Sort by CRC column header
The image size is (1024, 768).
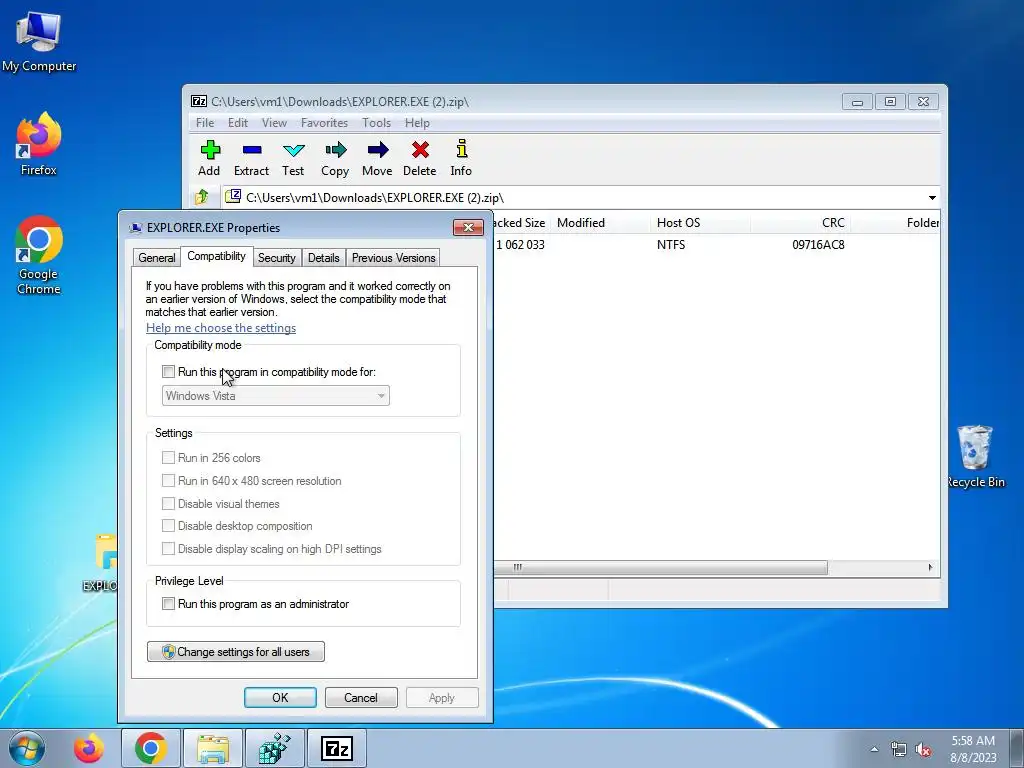[x=801, y=223]
